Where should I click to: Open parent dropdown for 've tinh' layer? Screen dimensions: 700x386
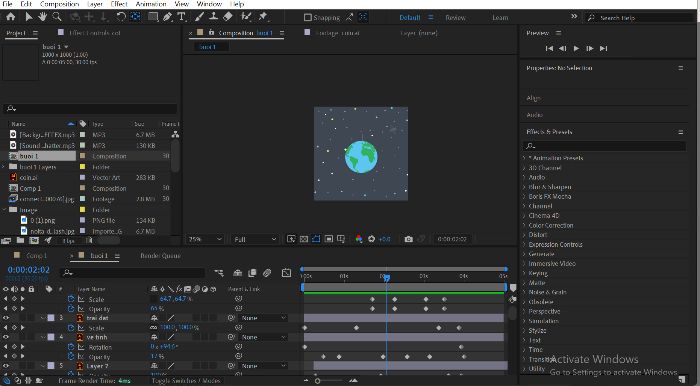[263, 337]
